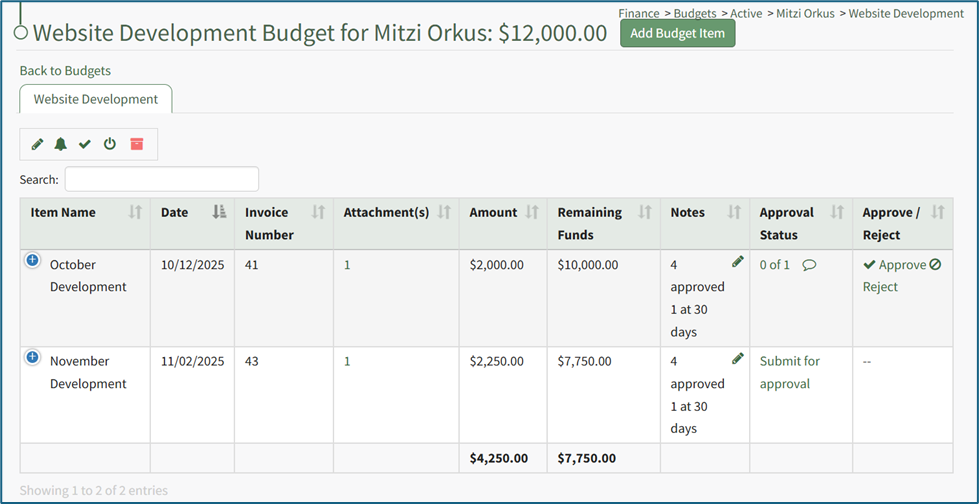Sort table by Amount column
The height and width of the screenshot is (504, 979).
(532, 212)
